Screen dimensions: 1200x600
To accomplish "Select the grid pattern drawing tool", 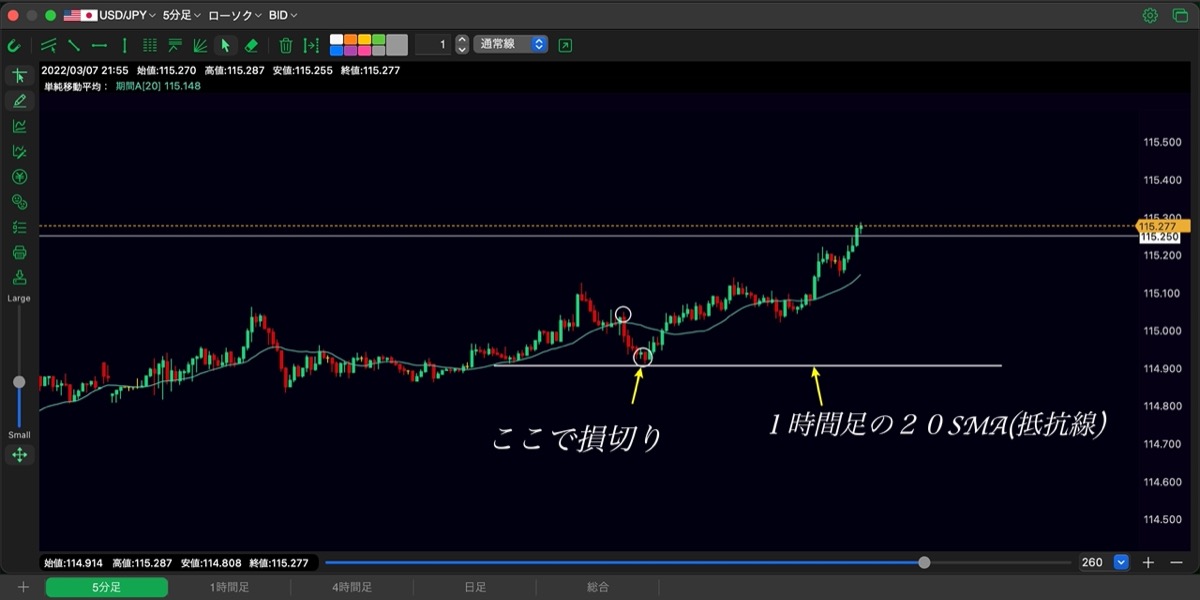I will (150, 45).
